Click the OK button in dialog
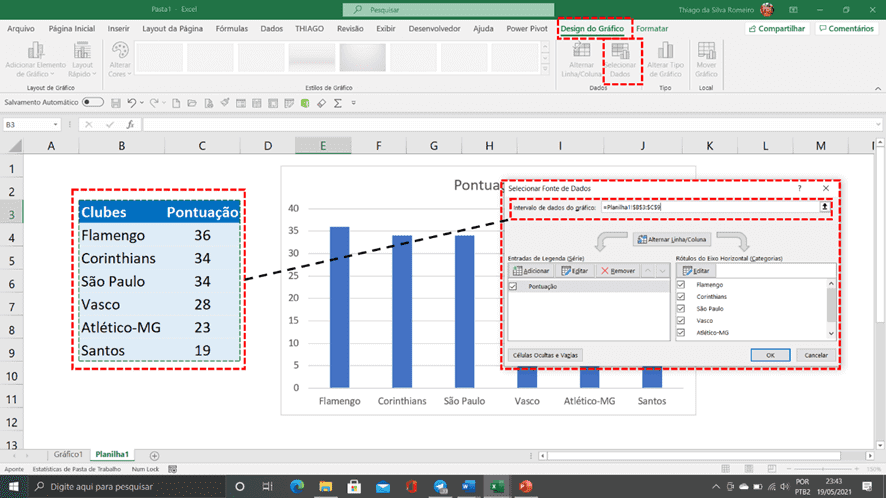This screenshot has height=498, width=886. [x=770, y=355]
